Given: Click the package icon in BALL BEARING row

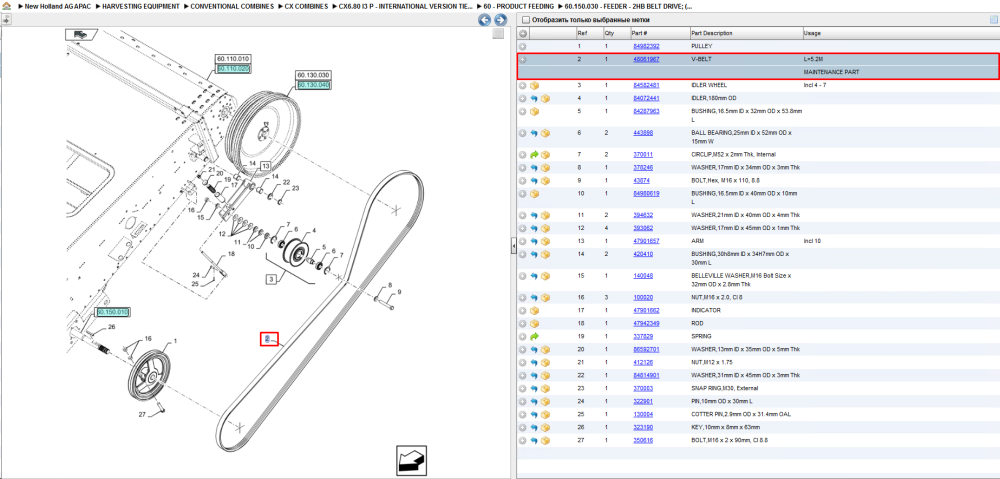Looking at the screenshot, I should [x=546, y=133].
